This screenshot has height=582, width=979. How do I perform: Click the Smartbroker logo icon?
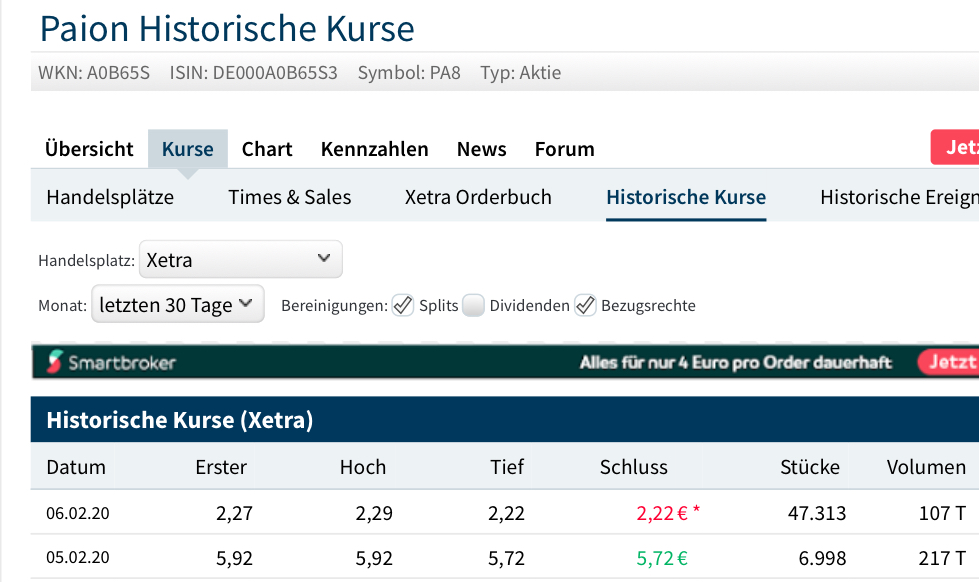click(55, 362)
